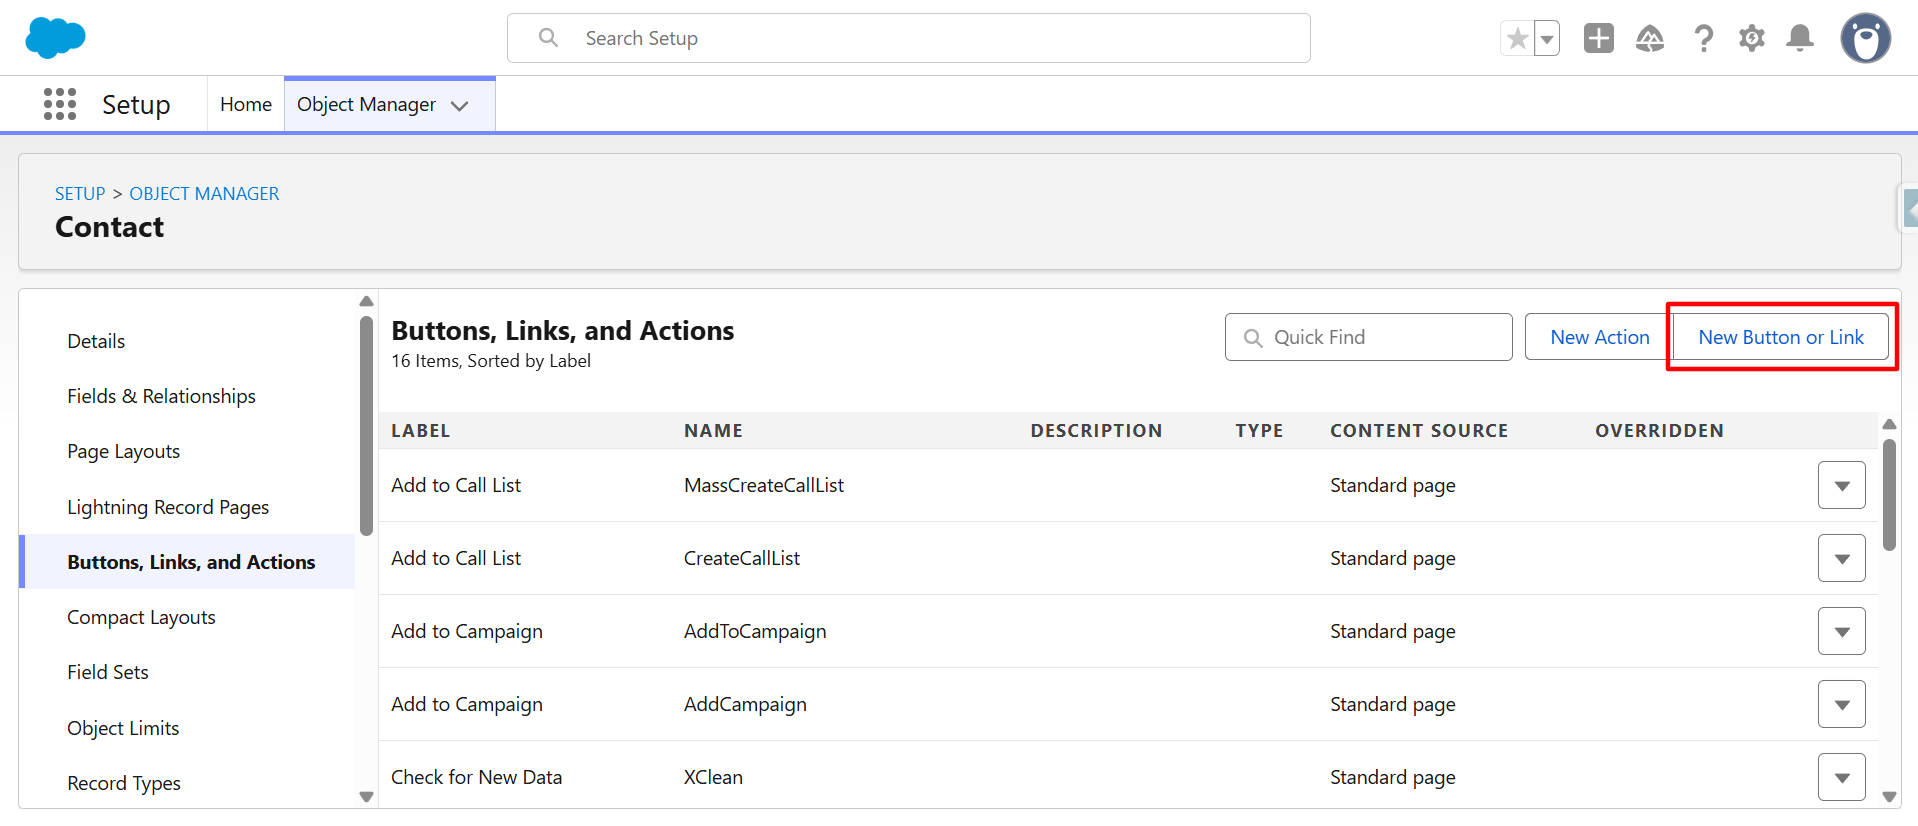This screenshot has width=1918, height=826.
Task: Select Fields & Relationships in sidebar
Action: pos(161,396)
